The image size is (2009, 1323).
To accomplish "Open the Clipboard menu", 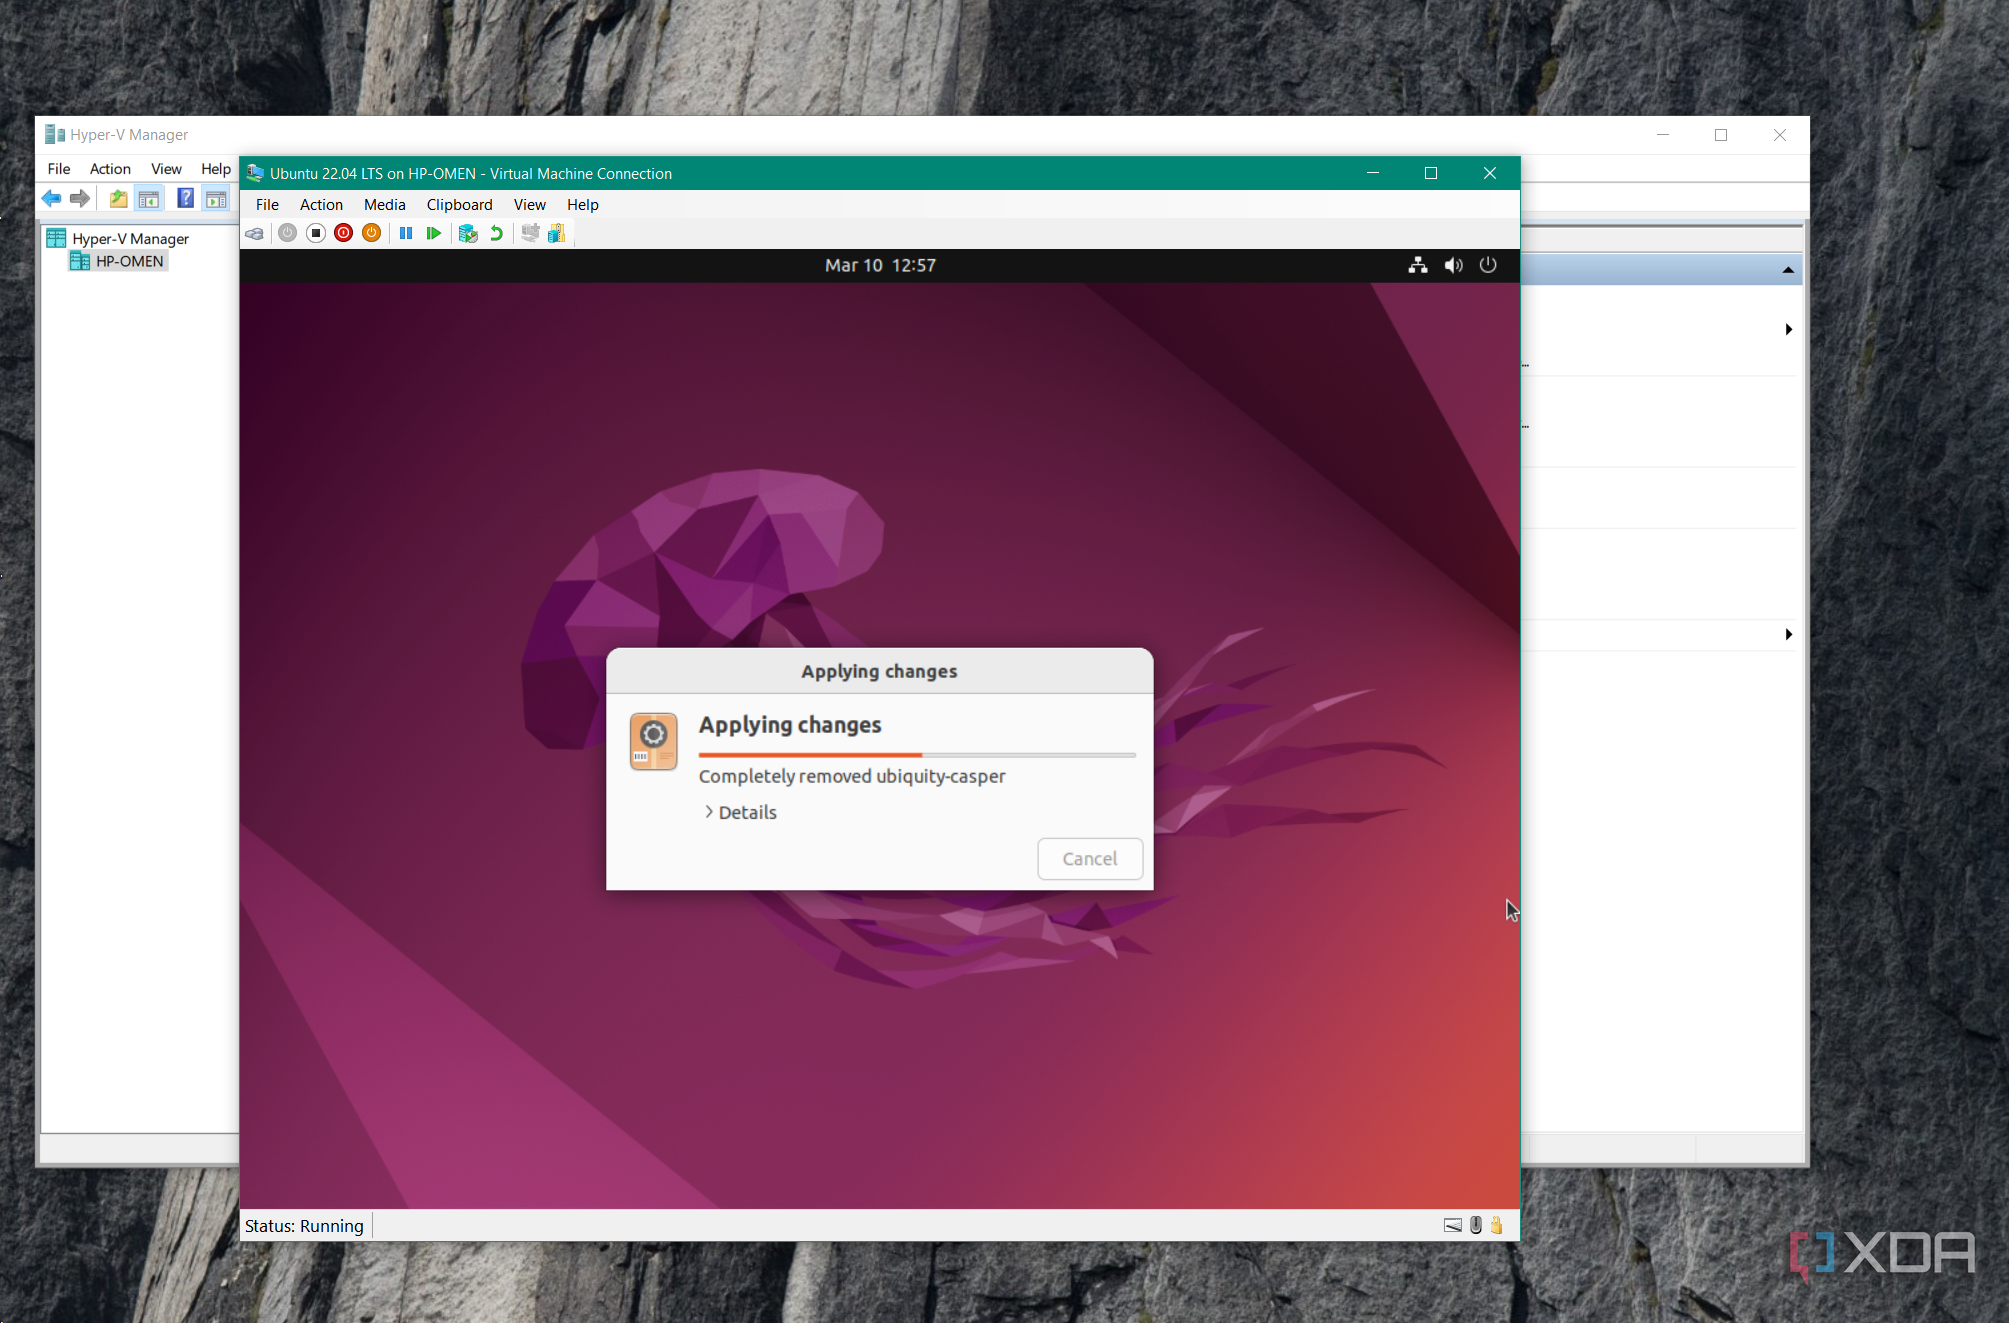I will pyautogui.click(x=459, y=204).
